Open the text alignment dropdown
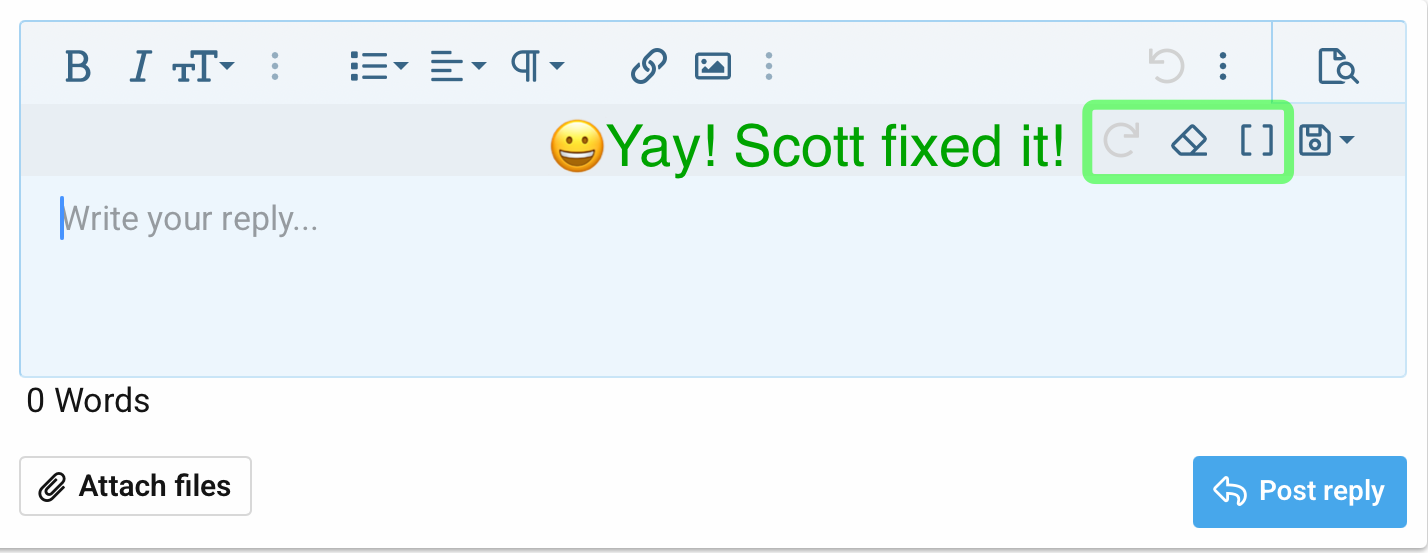The image size is (1428, 553). (458, 67)
